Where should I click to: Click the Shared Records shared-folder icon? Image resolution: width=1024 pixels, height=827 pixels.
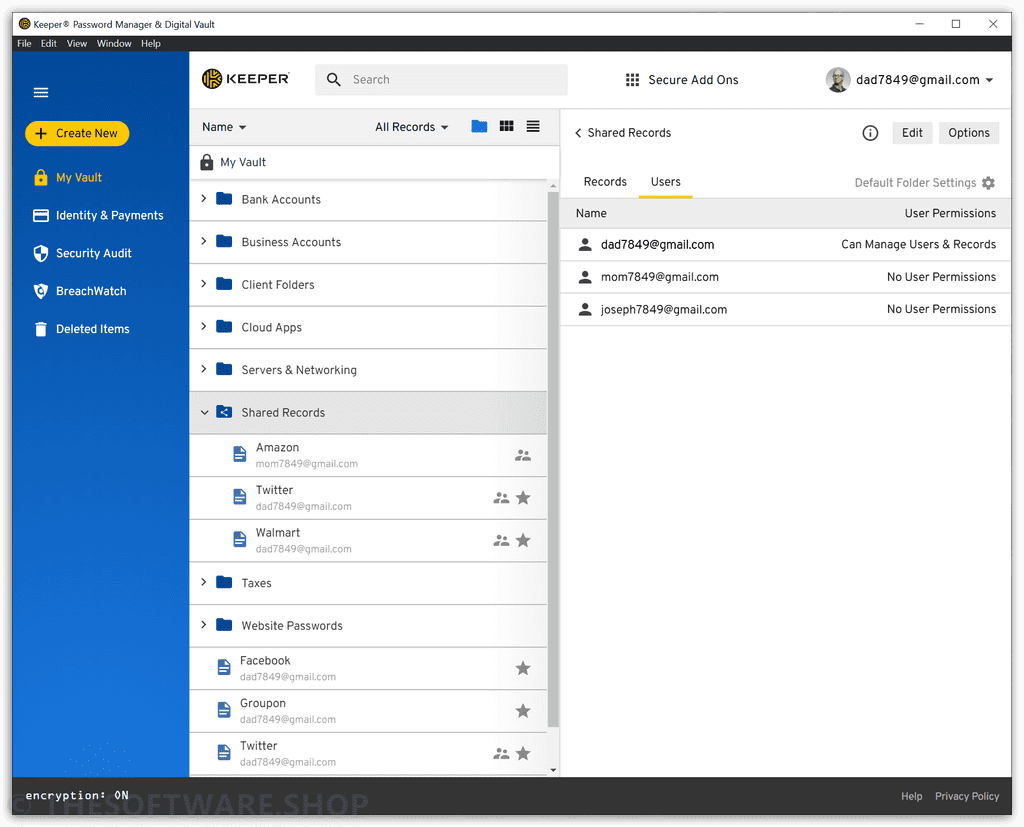[x=224, y=412]
